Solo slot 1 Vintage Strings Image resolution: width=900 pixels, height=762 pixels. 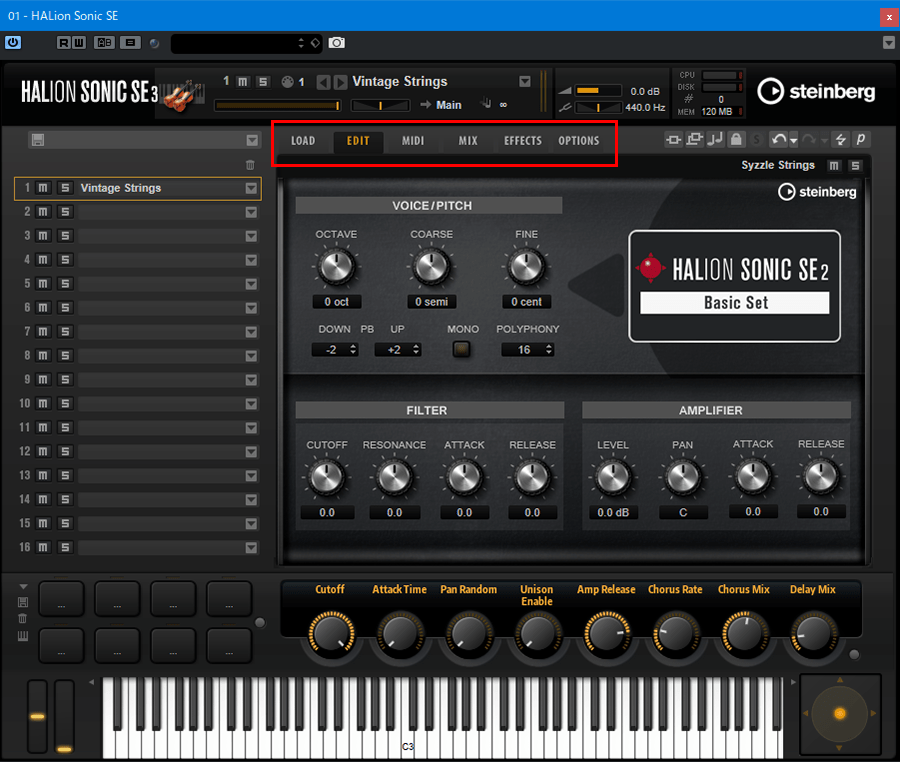click(65, 188)
